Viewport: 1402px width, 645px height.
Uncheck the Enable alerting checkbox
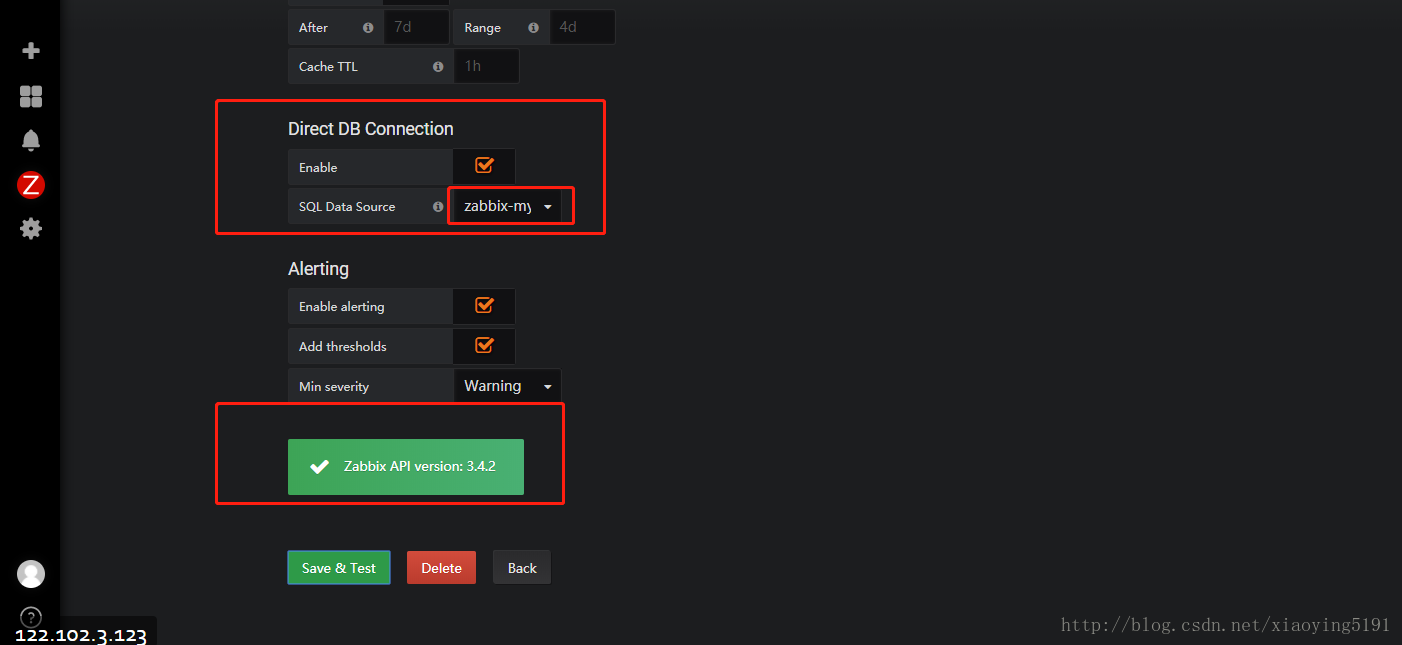point(484,305)
